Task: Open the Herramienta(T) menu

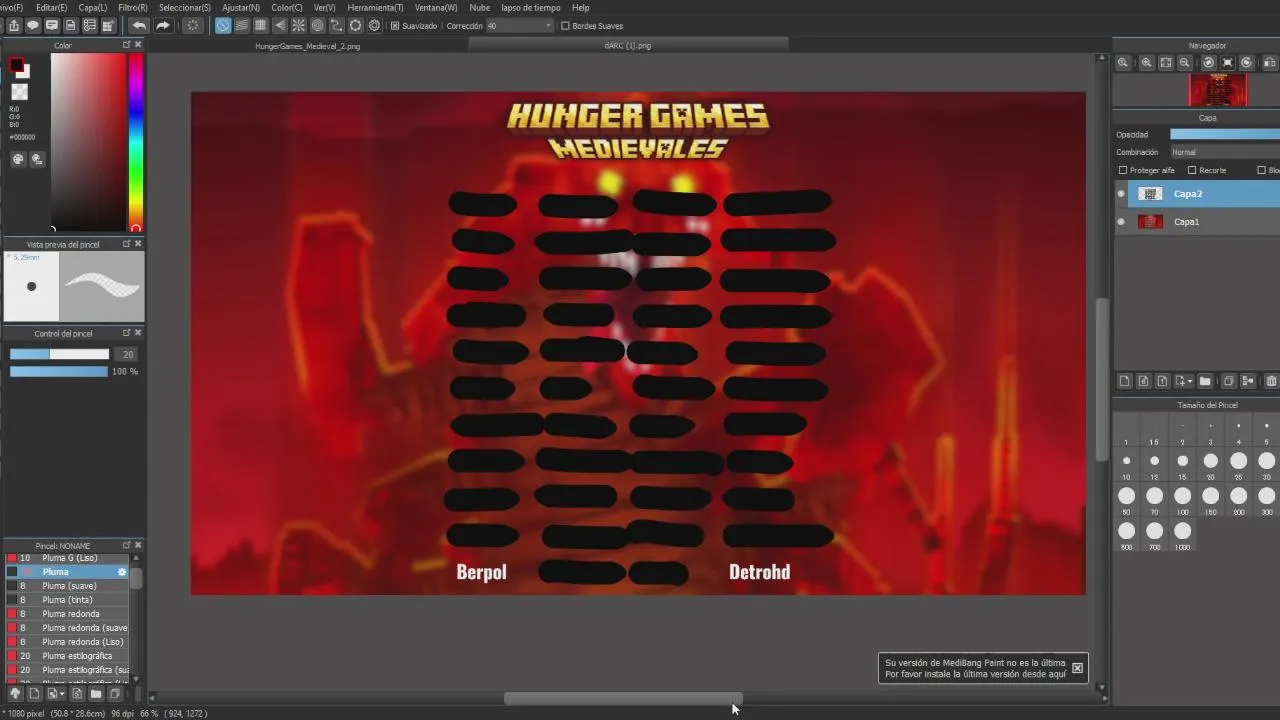Action: click(376, 7)
